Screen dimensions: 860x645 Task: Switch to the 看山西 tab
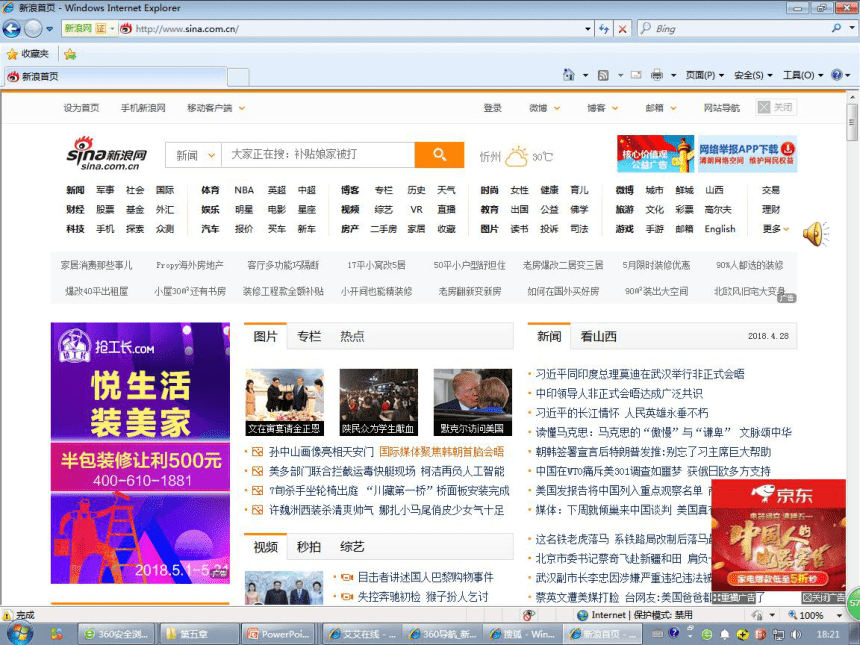tap(598, 336)
